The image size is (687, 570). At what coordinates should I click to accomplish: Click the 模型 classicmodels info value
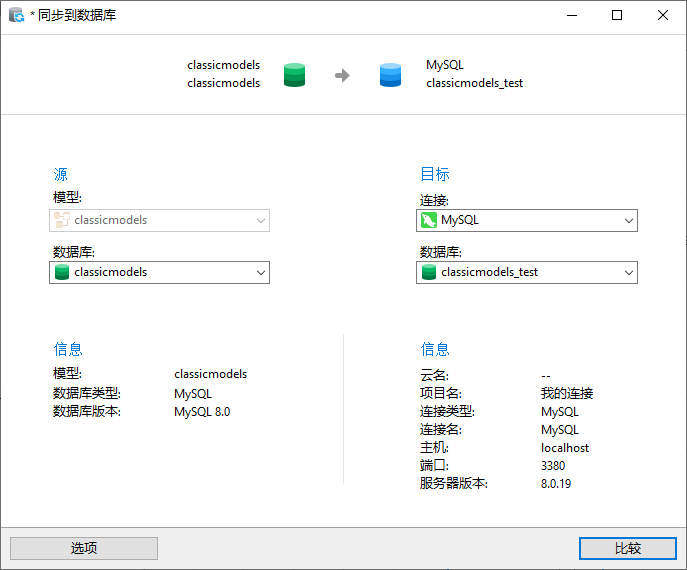[x=211, y=374]
